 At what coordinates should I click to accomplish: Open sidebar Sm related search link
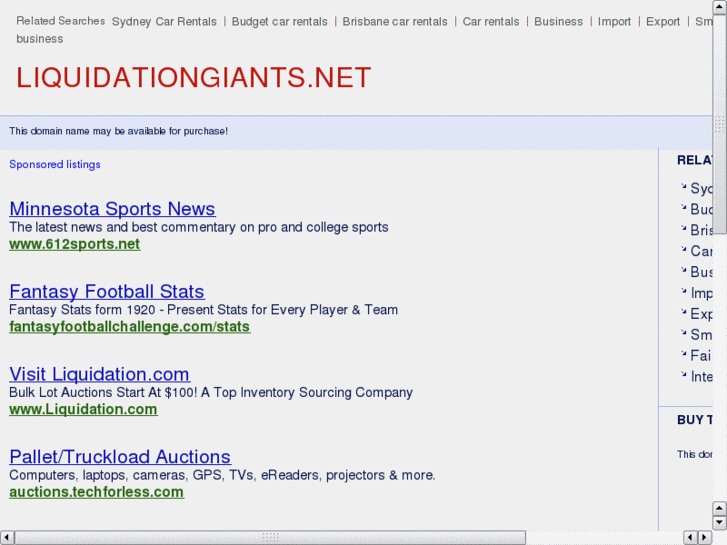coord(701,335)
